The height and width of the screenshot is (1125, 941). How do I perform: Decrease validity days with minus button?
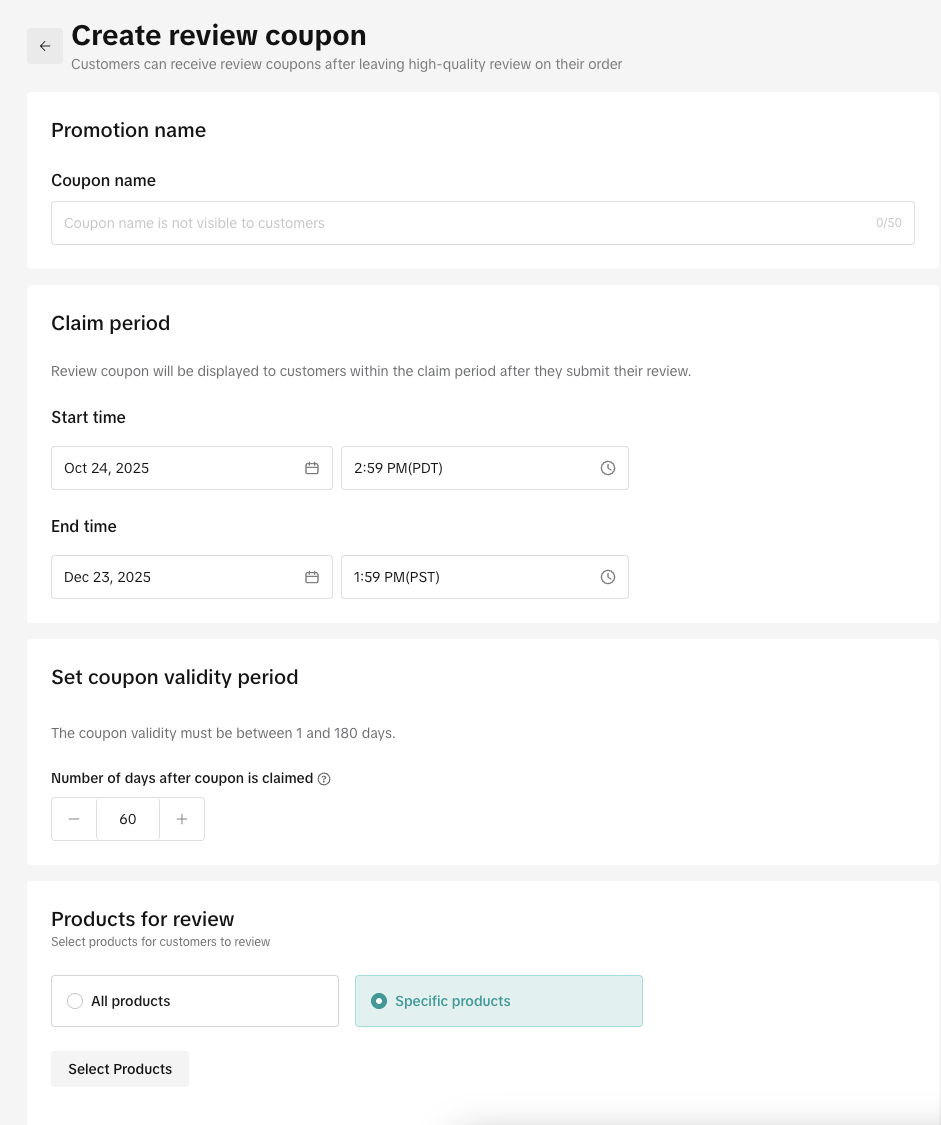(74, 819)
